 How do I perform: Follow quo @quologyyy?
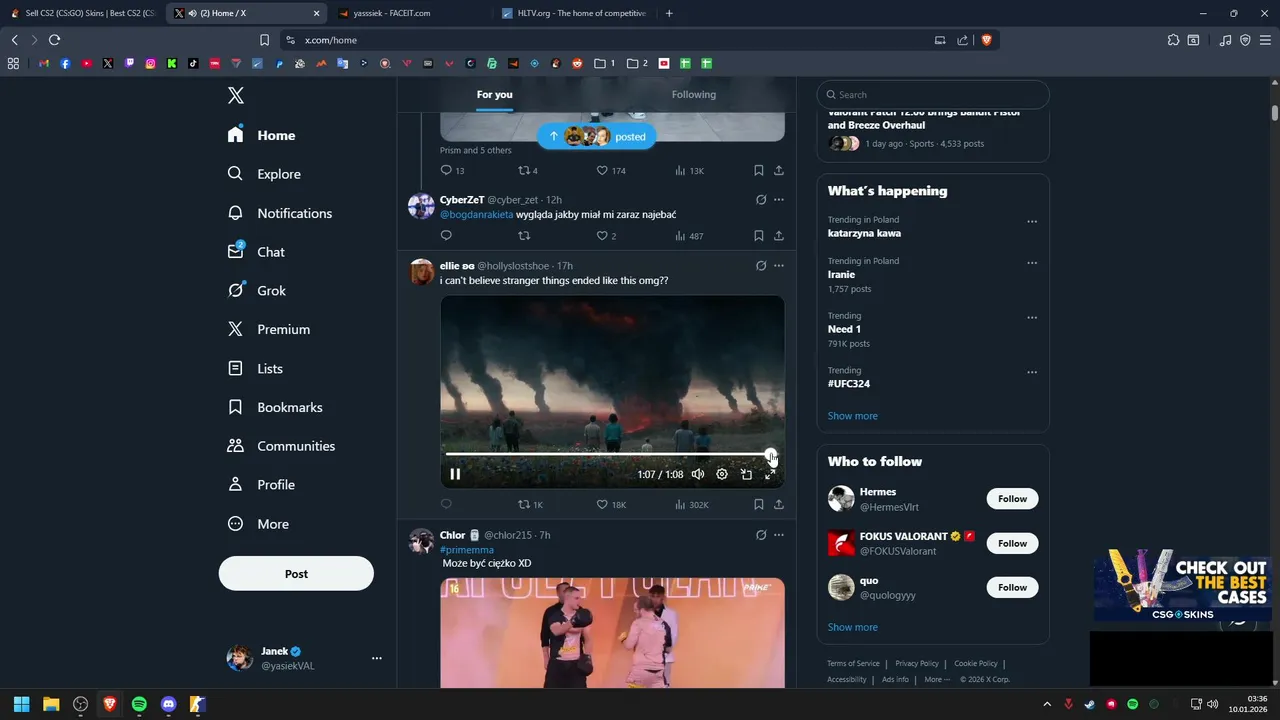[x=1012, y=587]
